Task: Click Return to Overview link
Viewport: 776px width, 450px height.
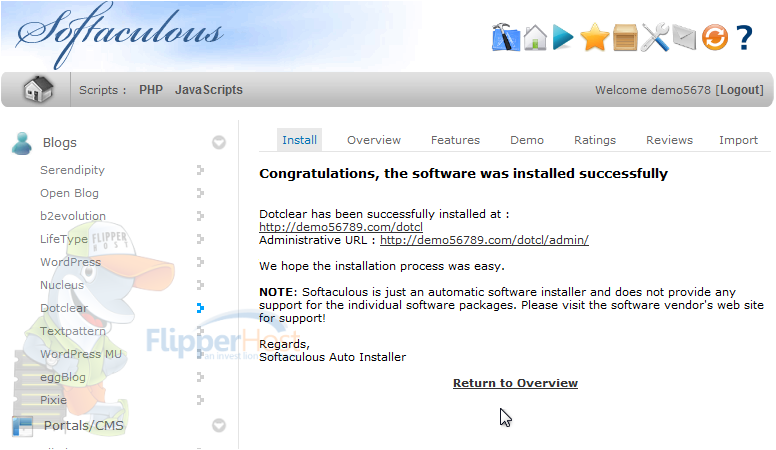Action: tap(515, 383)
